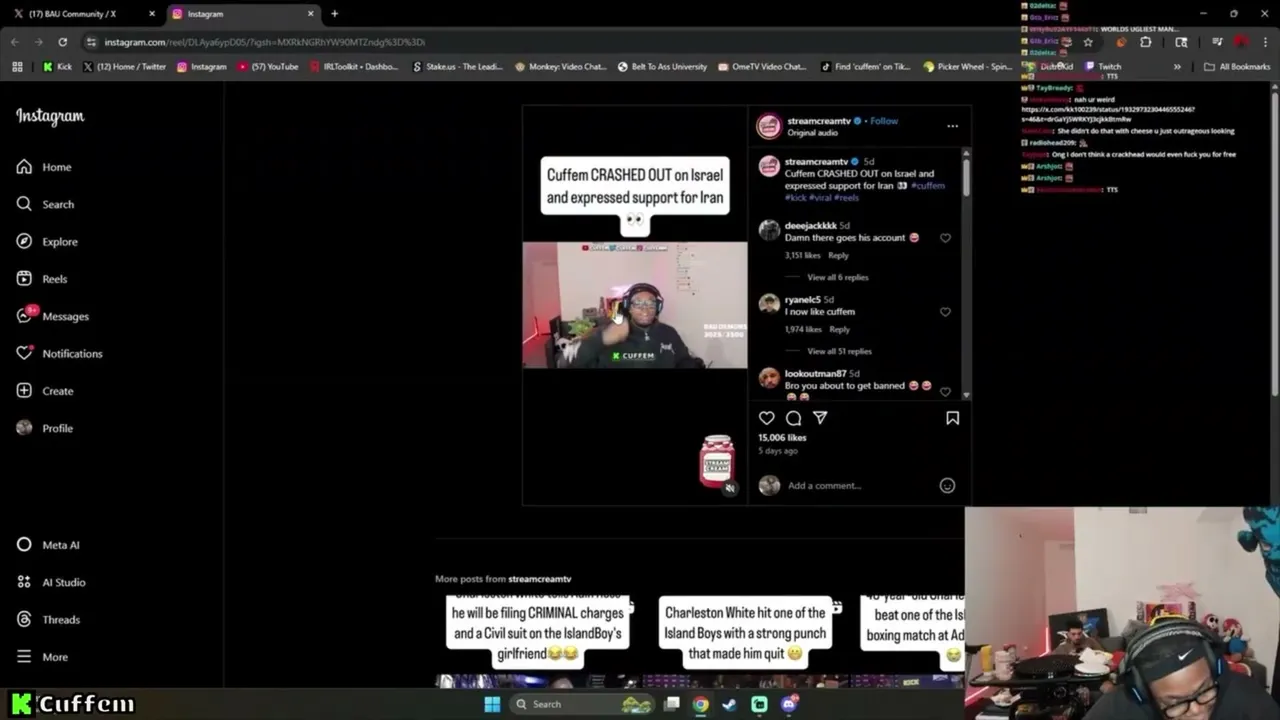The image size is (1280, 720).
Task: Open the browser apps grid icon
Action: [x=17, y=67]
